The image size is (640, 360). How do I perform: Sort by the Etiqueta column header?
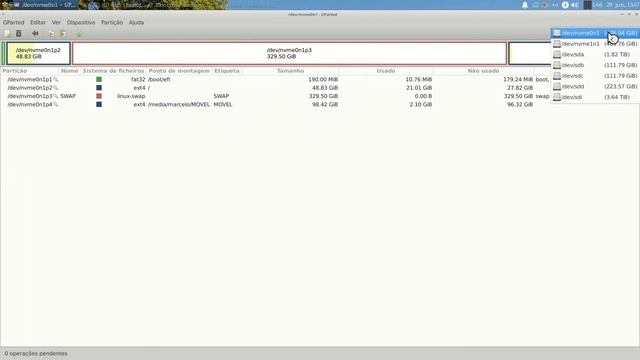(x=227, y=71)
